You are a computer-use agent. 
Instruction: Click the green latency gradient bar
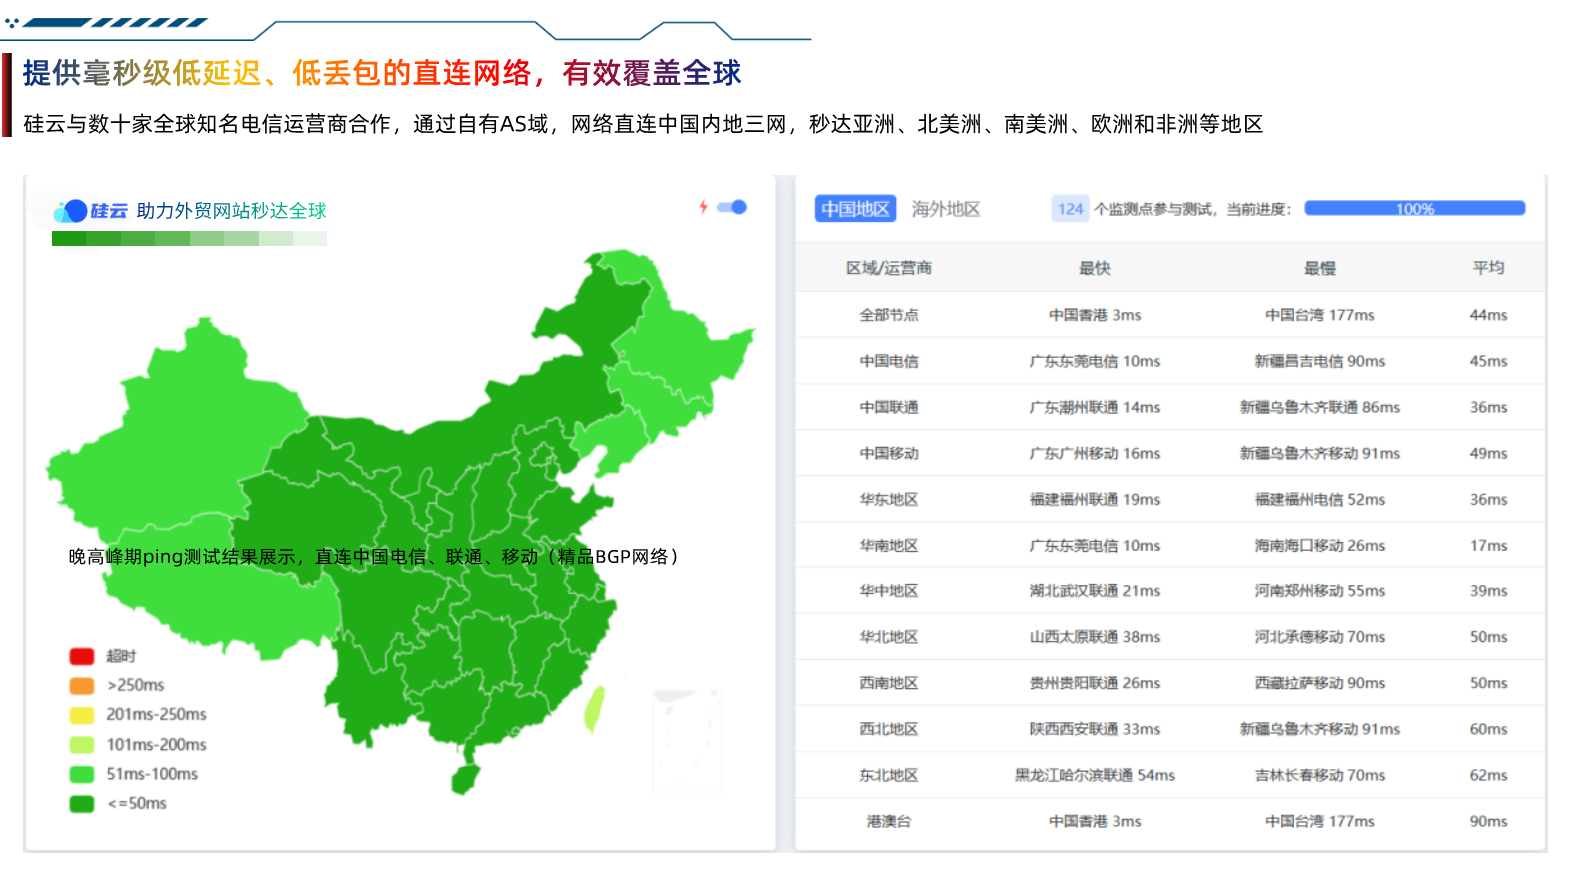189,238
